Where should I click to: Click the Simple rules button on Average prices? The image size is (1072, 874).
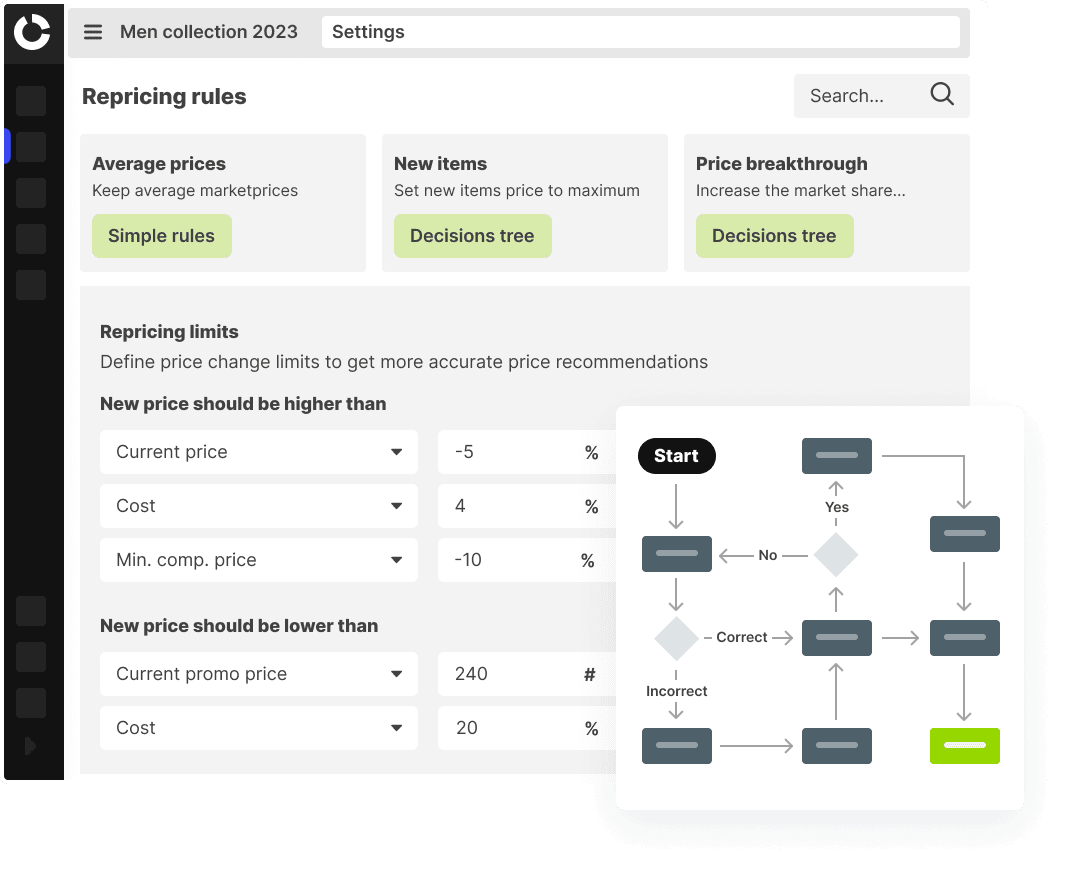click(161, 236)
